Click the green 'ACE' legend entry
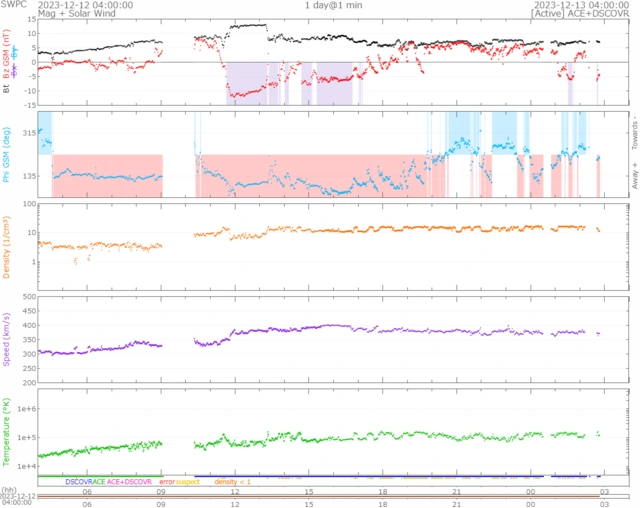The height and width of the screenshot is (508, 640). coord(99,482)
